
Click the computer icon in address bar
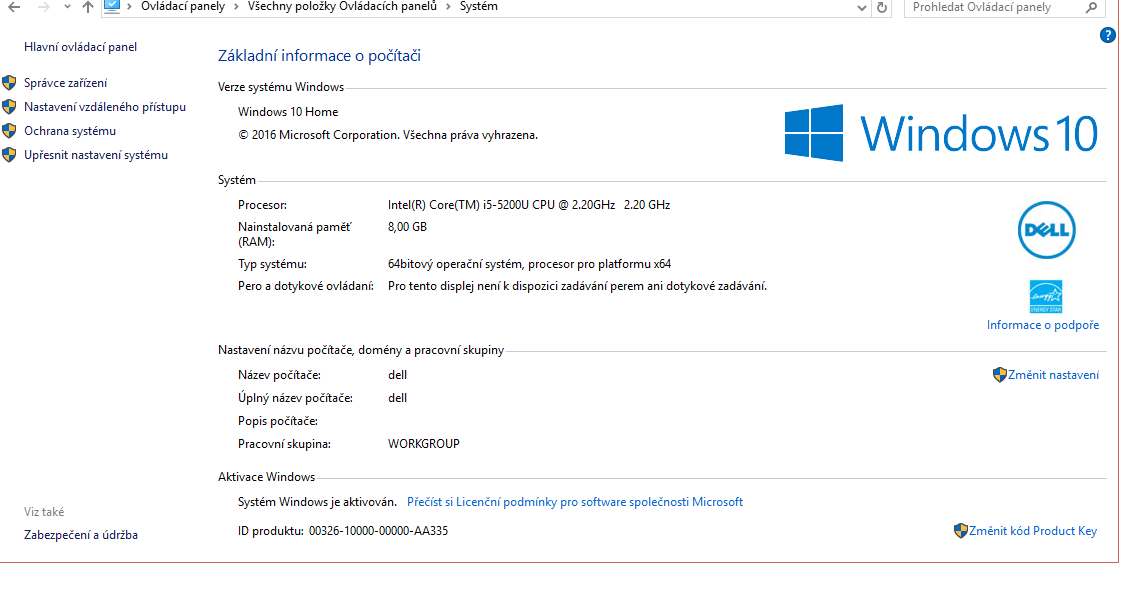point(112,6)
